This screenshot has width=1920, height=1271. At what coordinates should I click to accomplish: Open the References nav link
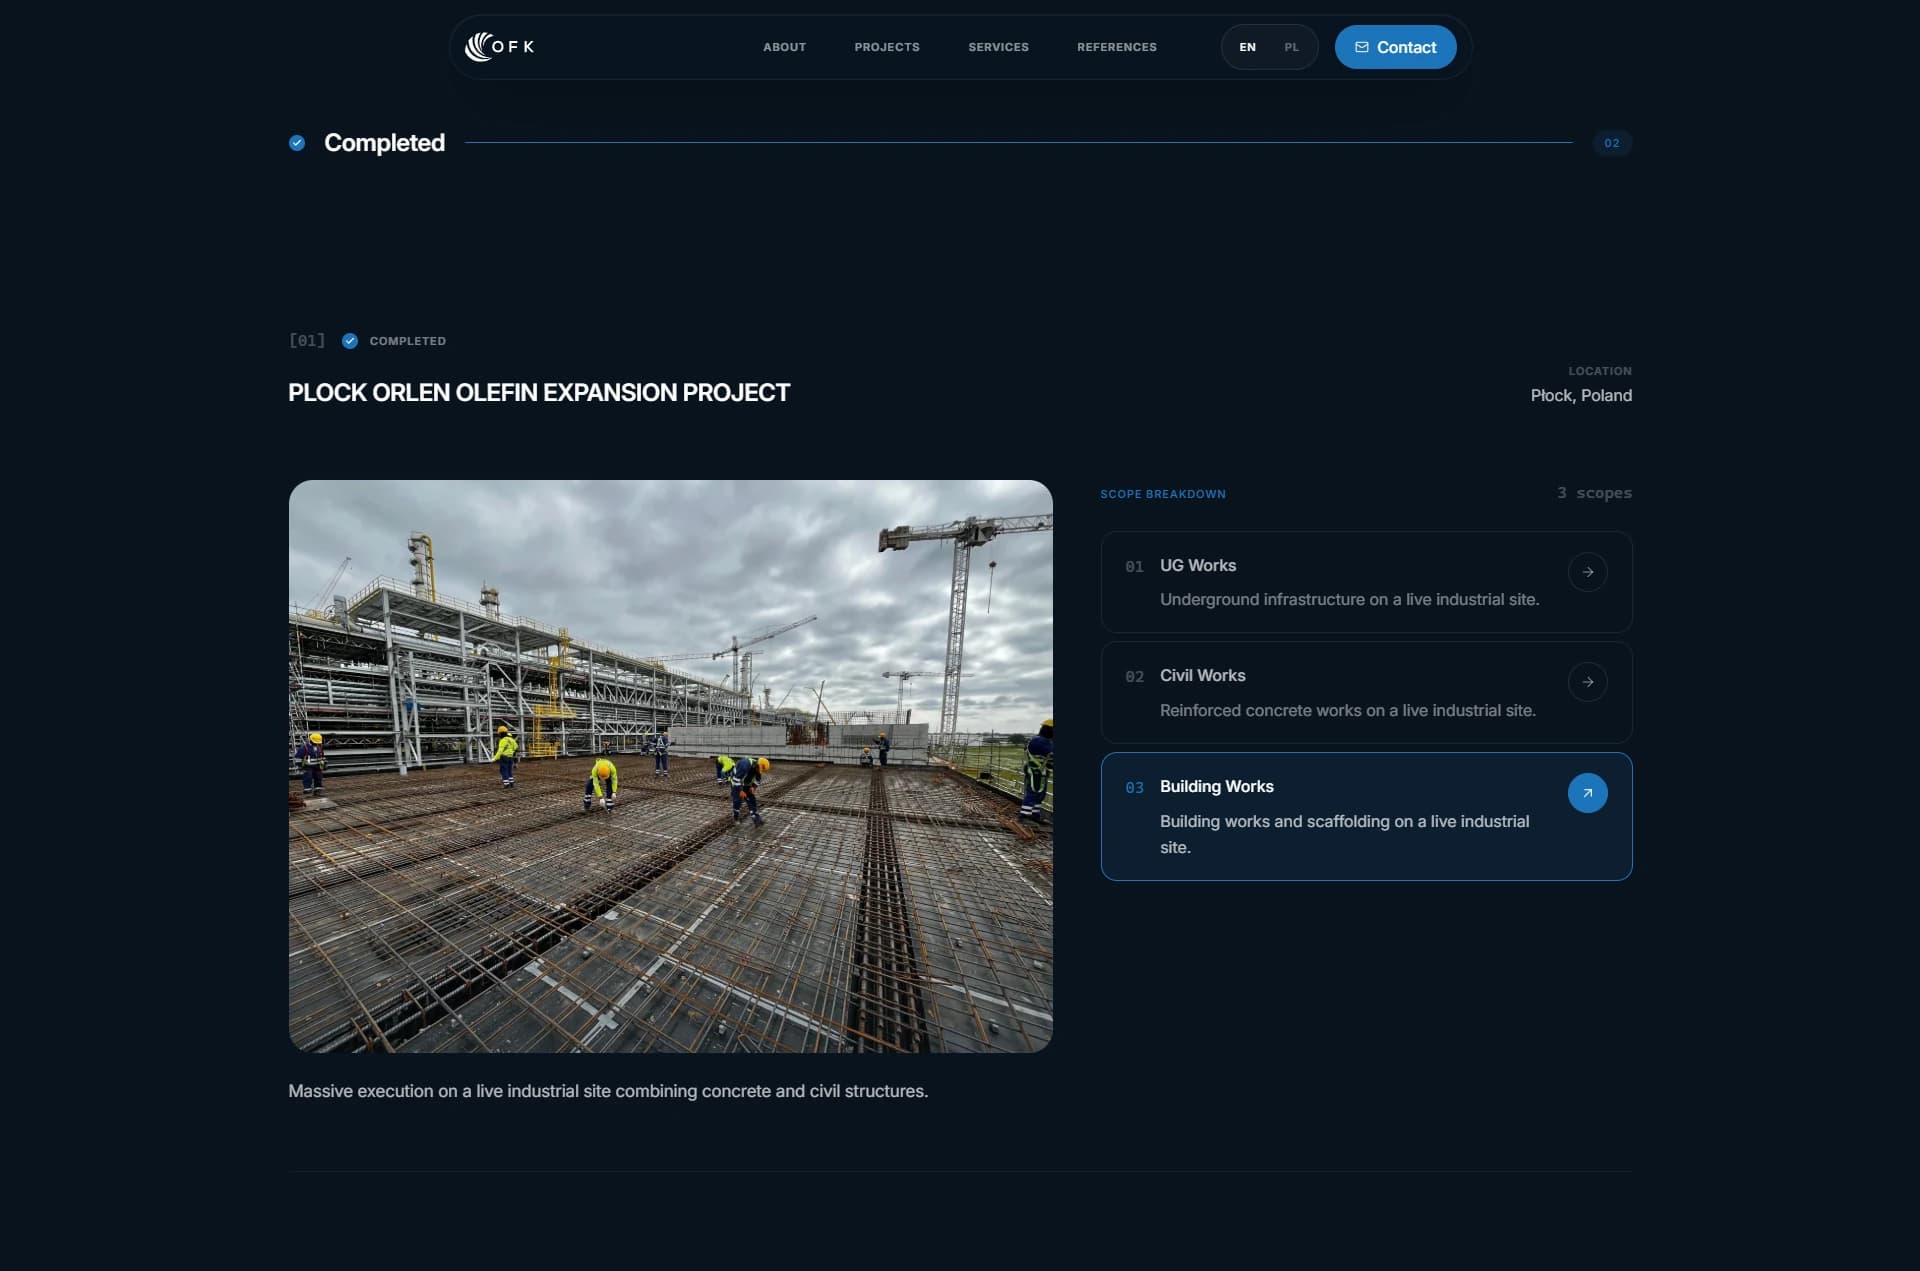pyautogui.click(x=1116, y=47)
